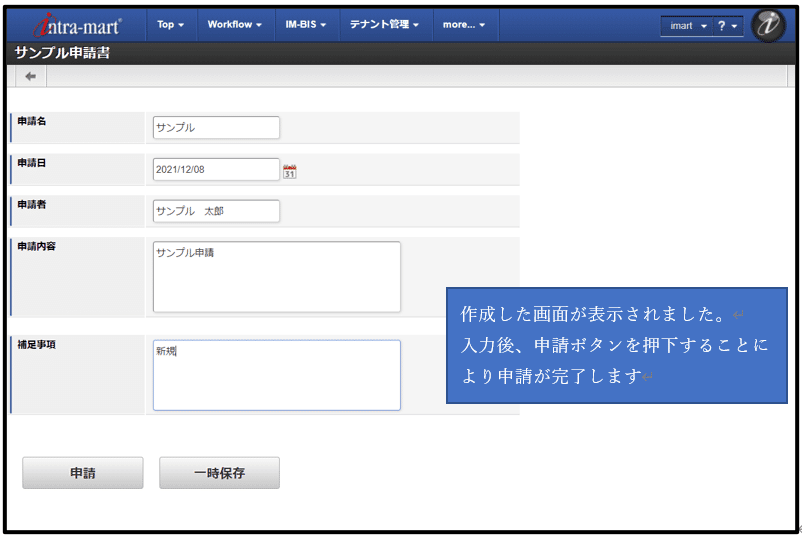
Task: Click the 申請内容 label
Action: tap(36, 246)
